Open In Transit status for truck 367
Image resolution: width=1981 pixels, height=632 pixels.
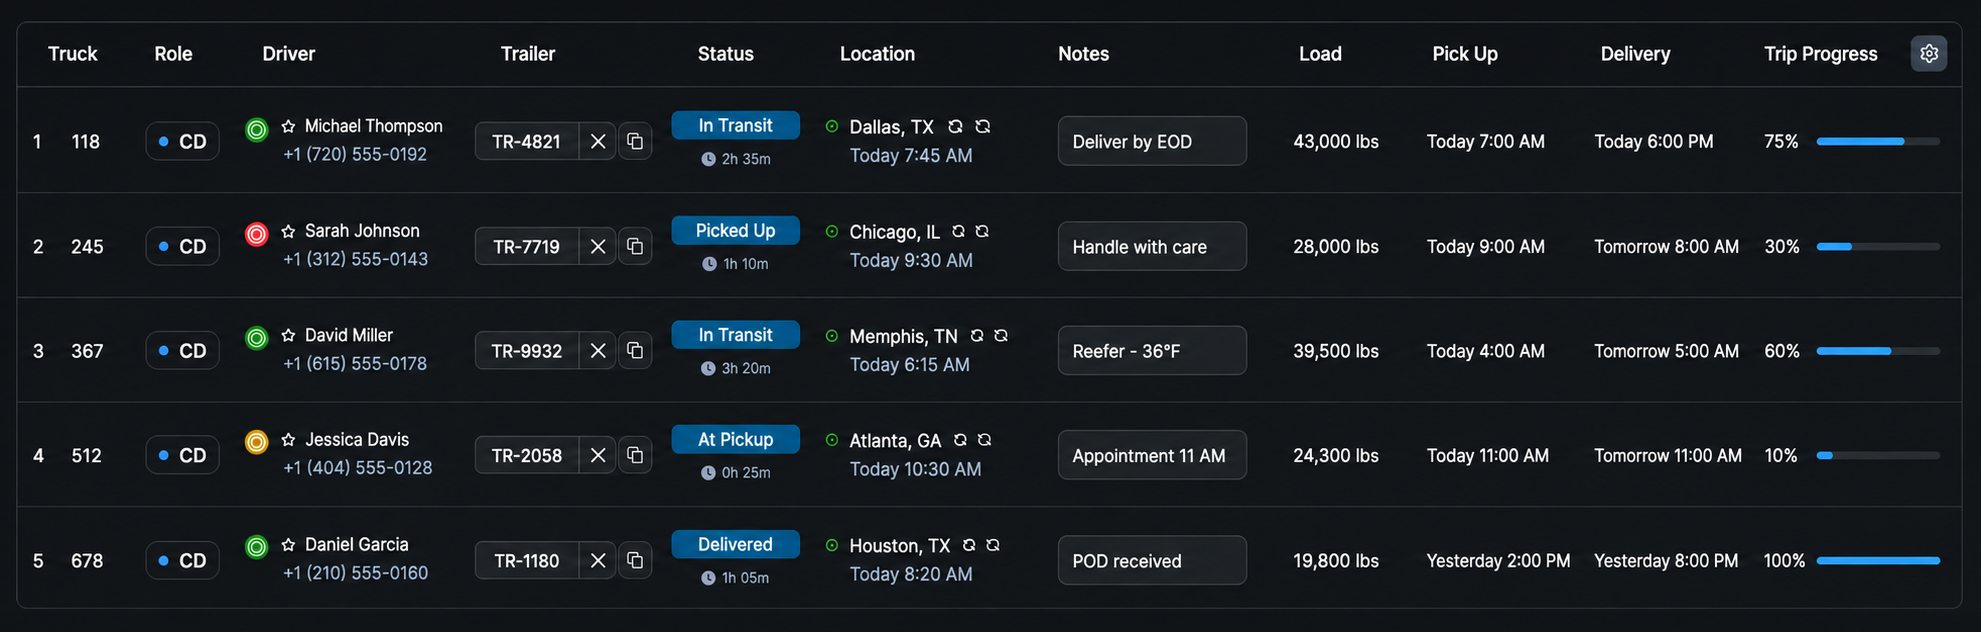pos(735,334)
